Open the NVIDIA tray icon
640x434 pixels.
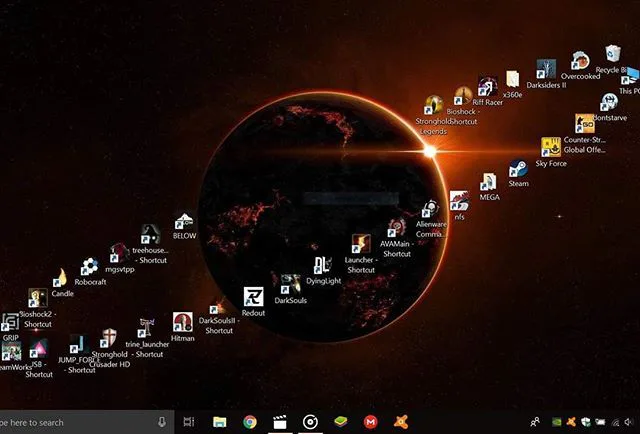(x=557, y=422)
